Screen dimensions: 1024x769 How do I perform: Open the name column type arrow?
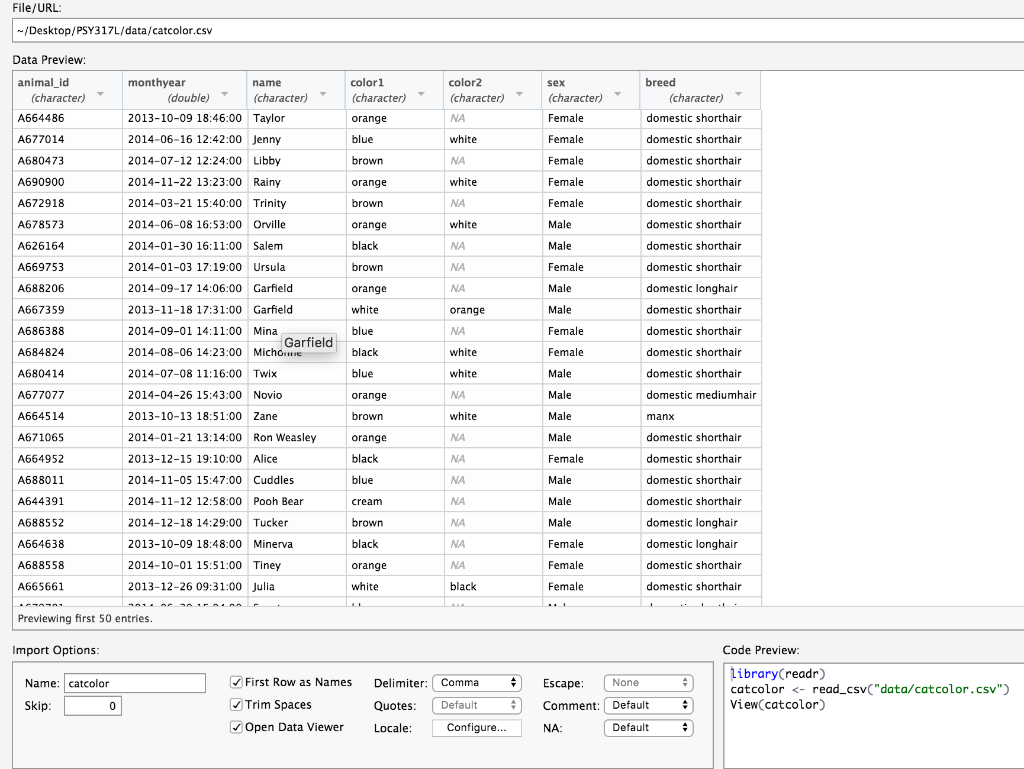coord(323,95)
